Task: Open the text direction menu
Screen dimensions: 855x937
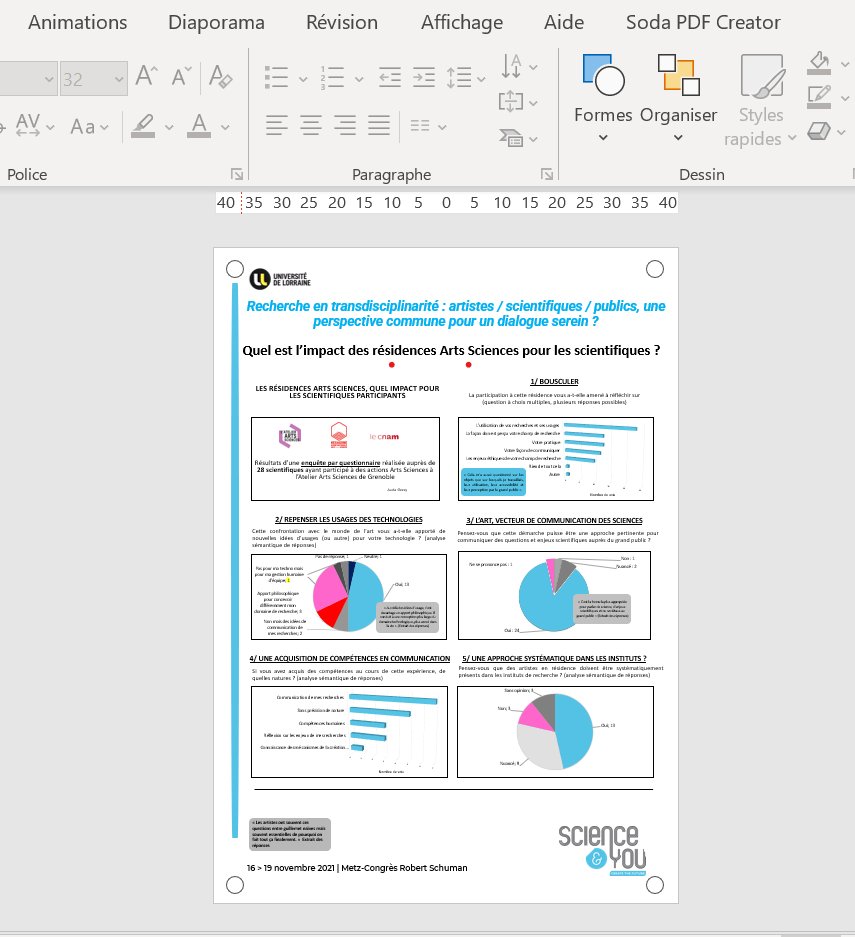Action: pos(518,66)
